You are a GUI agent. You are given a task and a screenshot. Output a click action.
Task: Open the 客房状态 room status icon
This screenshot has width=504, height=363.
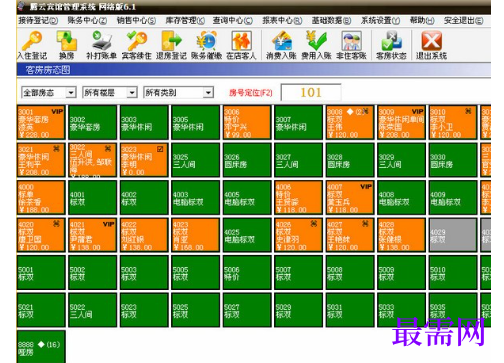click(391, 45)
